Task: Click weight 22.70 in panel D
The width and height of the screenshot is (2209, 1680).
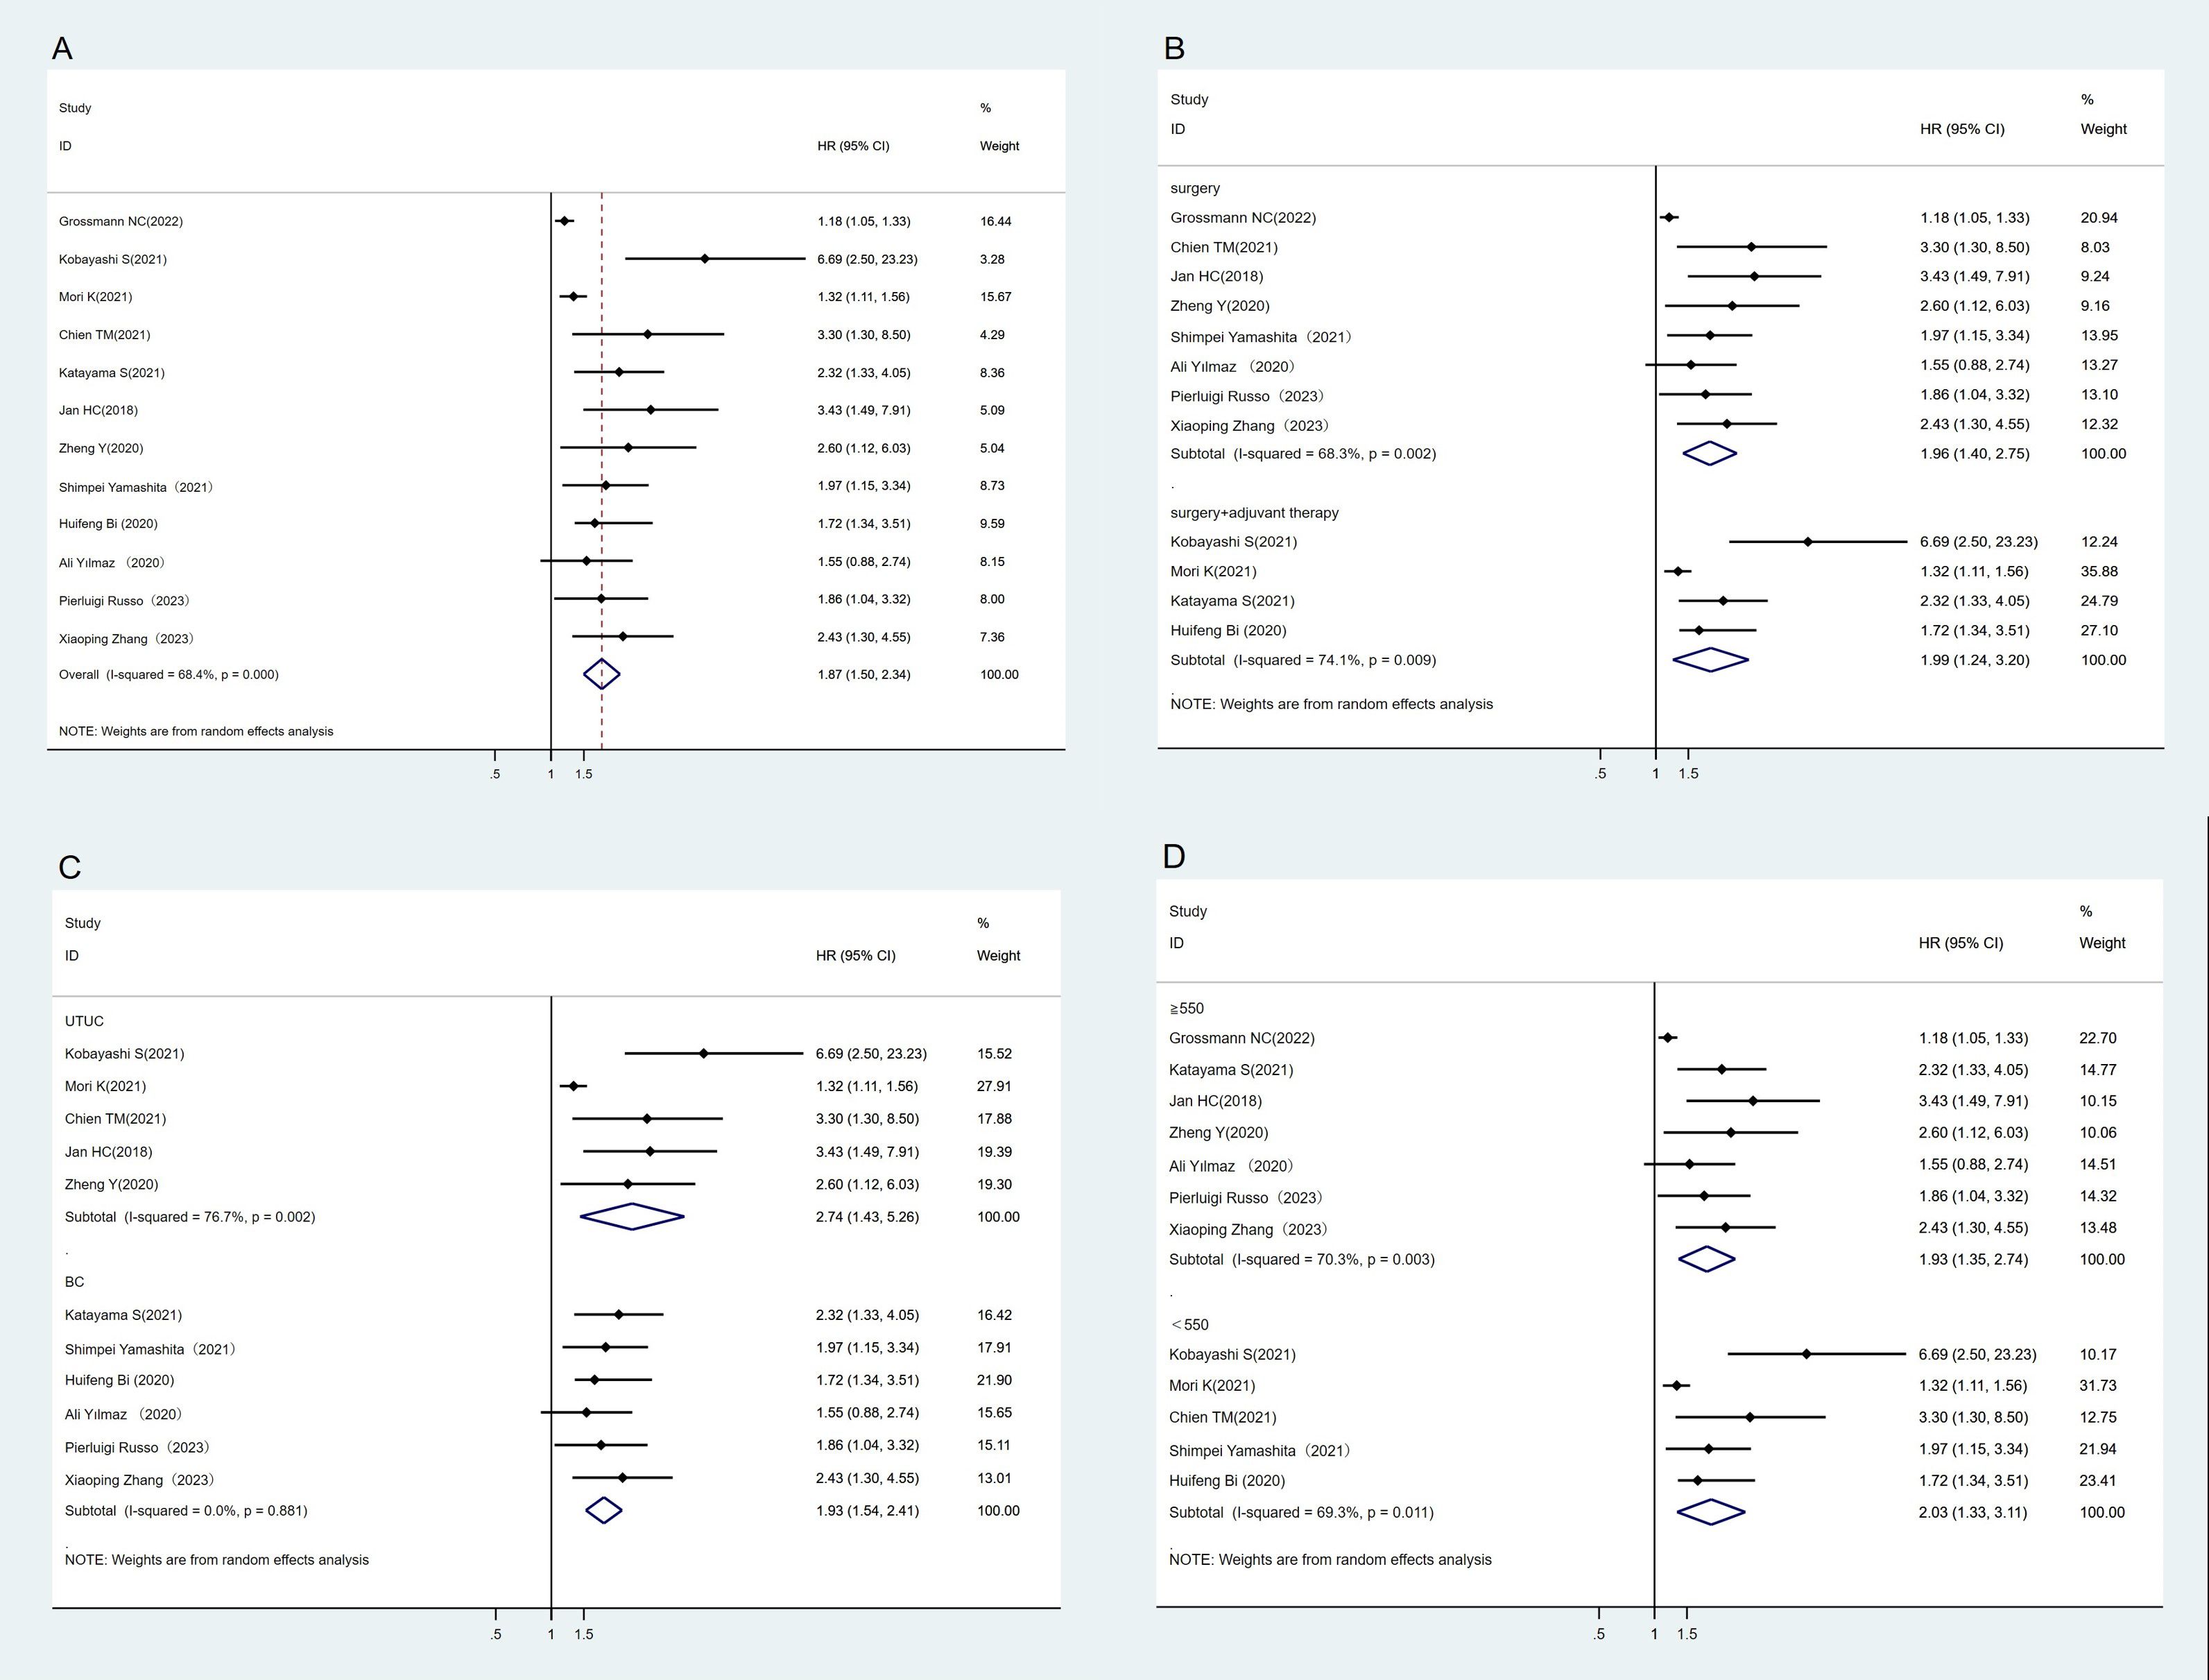Action: click(x=2098, y=1038)
